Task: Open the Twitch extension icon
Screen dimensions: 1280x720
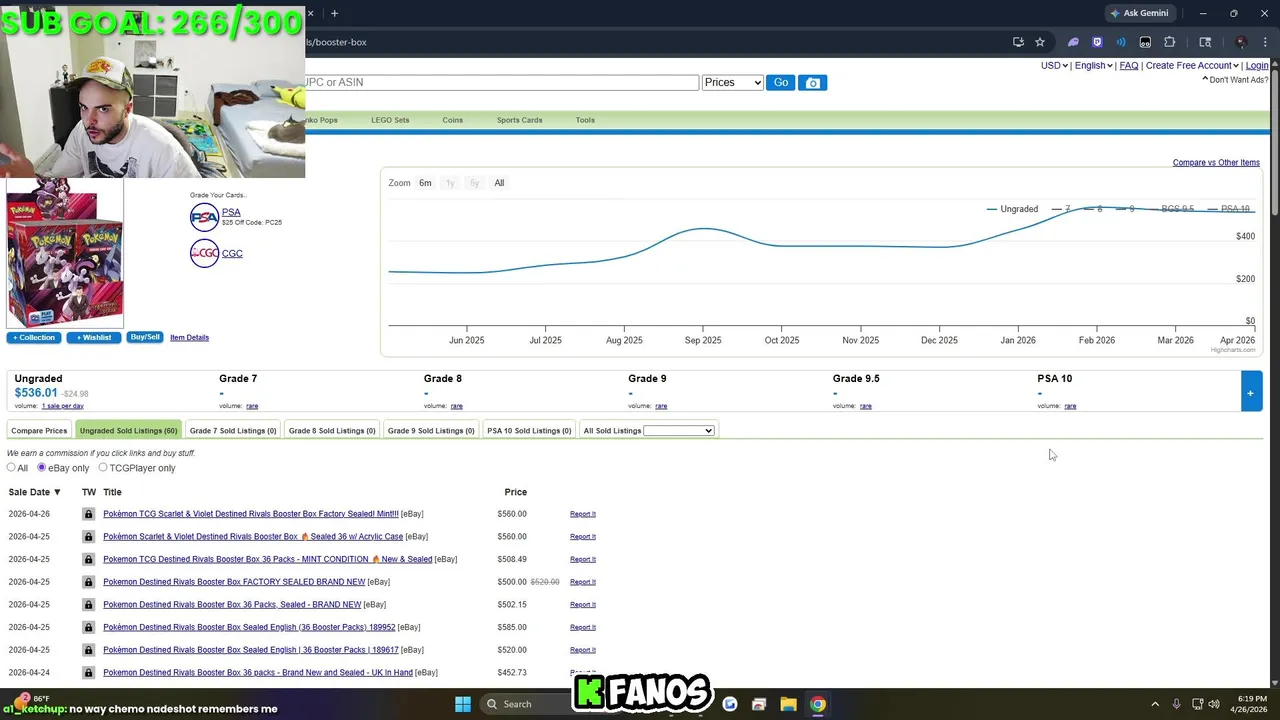Action: [x=1097, y=42]
